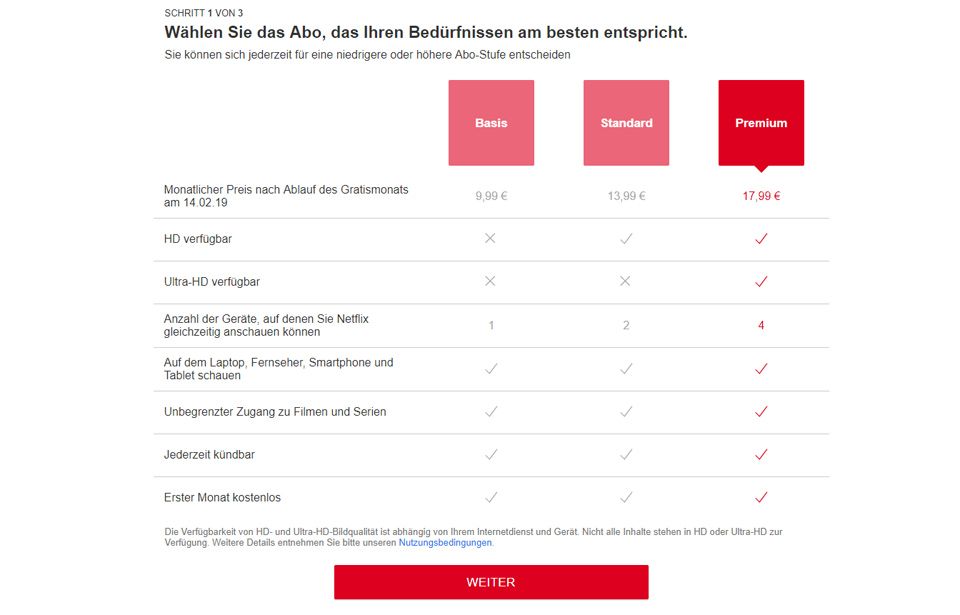Select the Basis plan tile
This screenshot has height=615, width=960.
click(491, 123)
